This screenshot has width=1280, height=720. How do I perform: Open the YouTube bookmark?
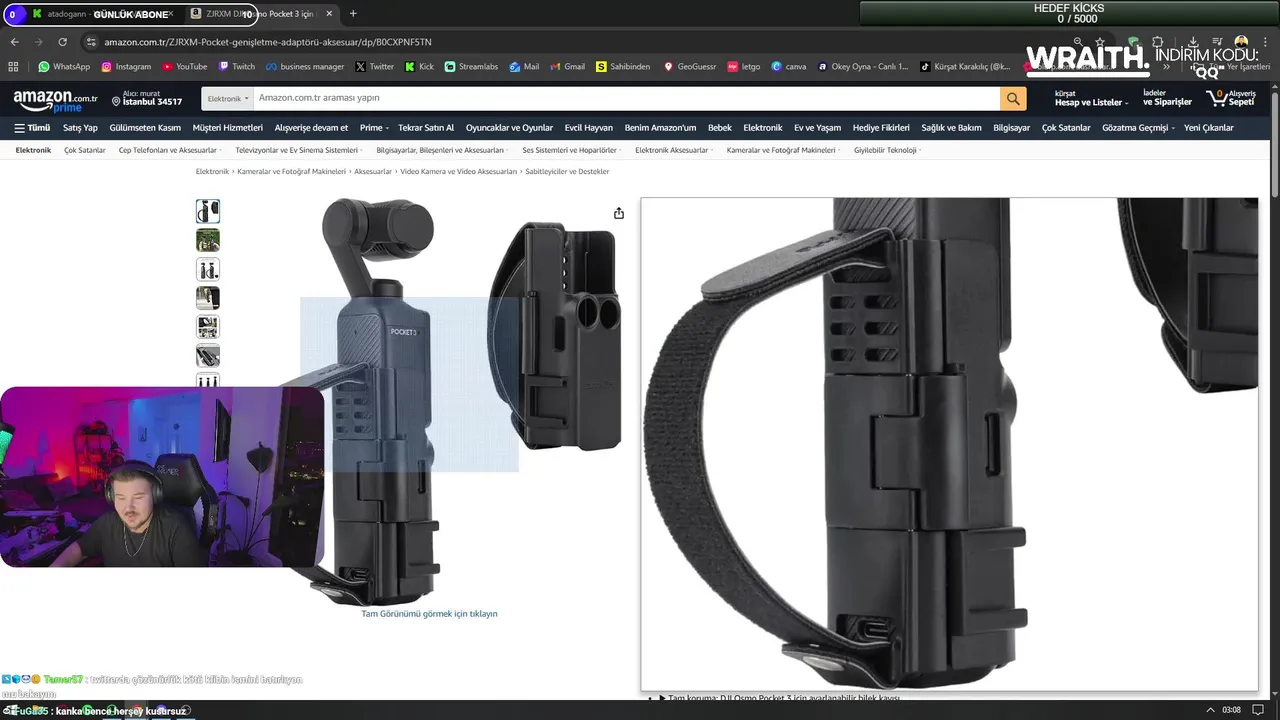[184, 67]
